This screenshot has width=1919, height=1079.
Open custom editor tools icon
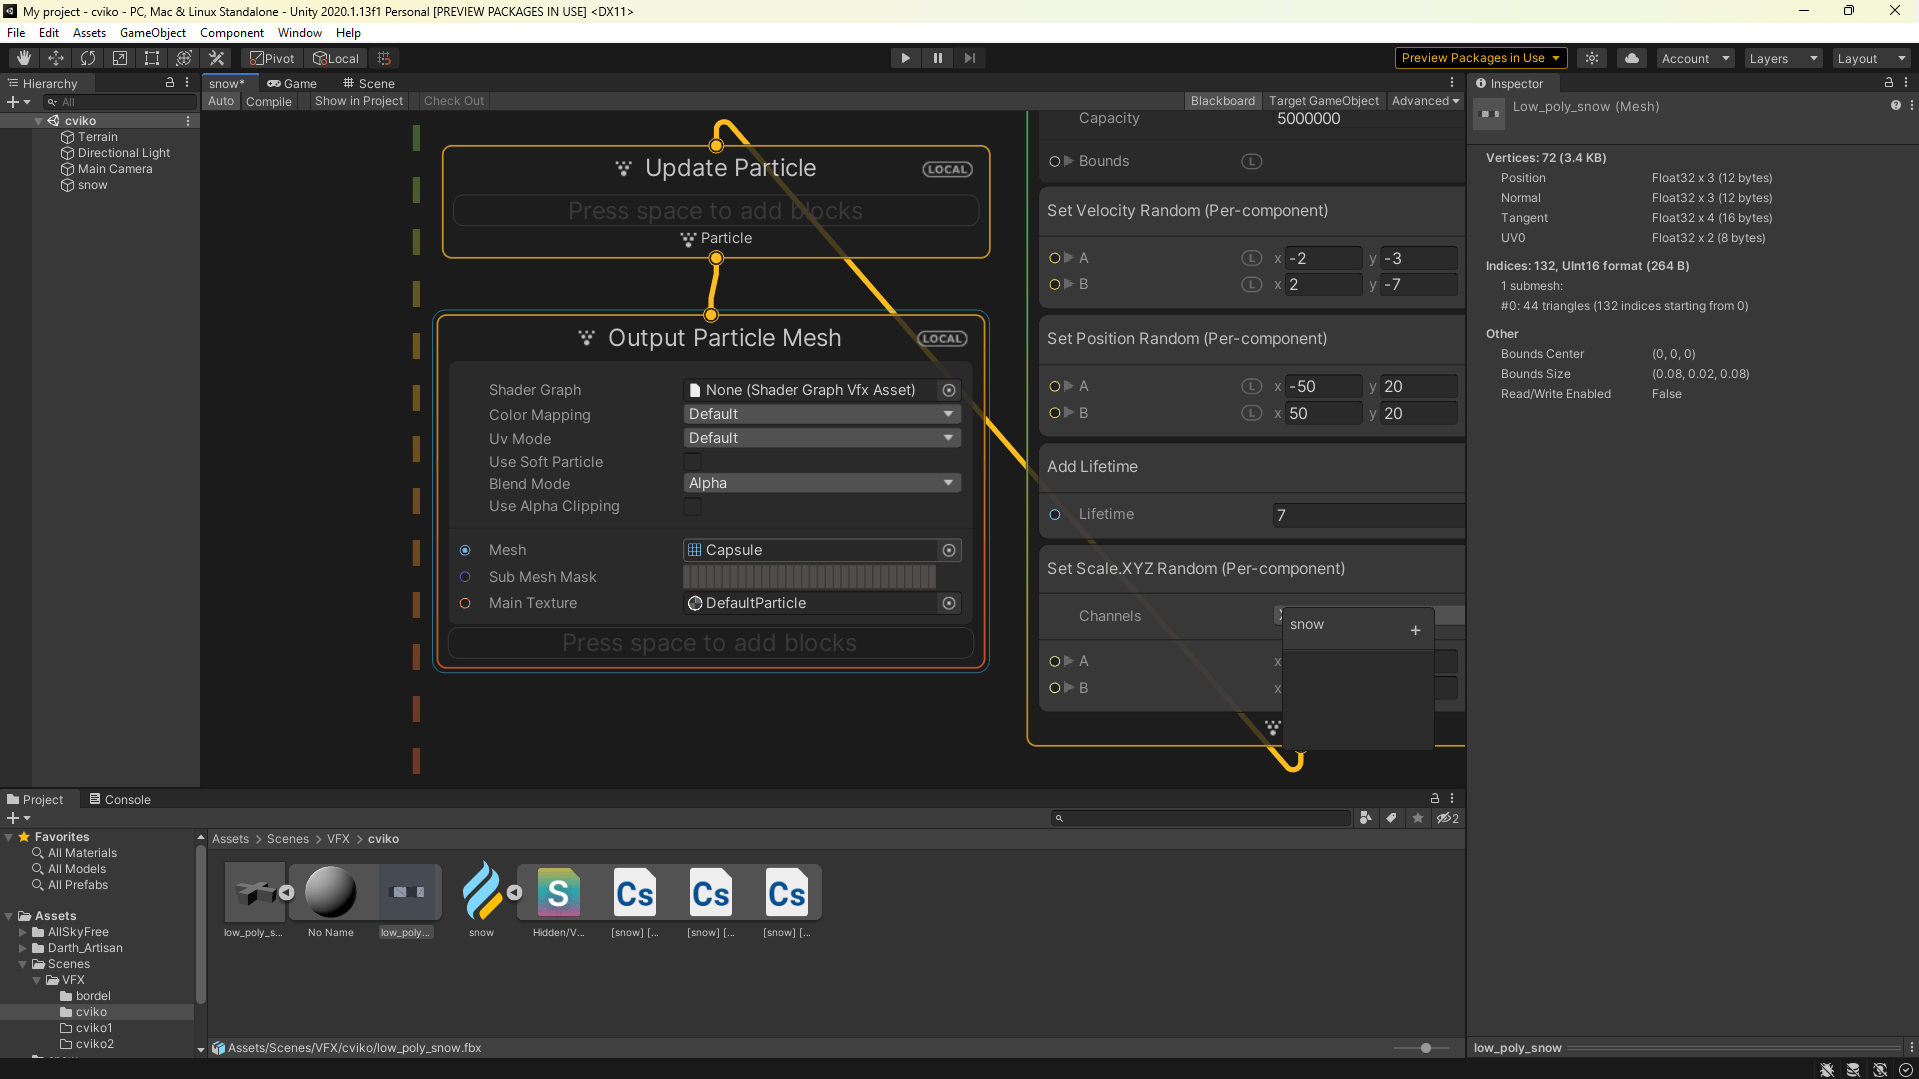[216, 58]
